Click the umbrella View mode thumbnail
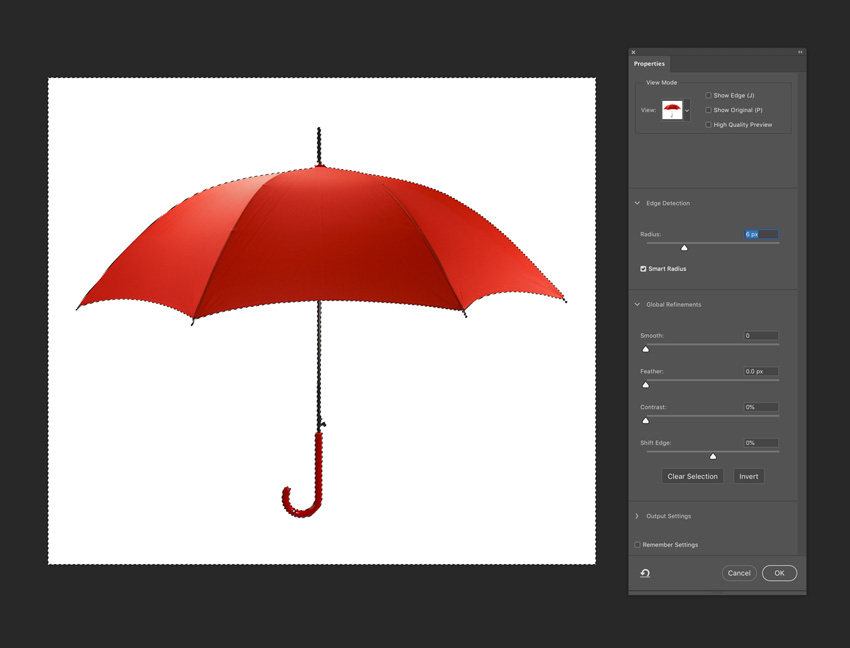850x648 pixels. pos(672,110)
